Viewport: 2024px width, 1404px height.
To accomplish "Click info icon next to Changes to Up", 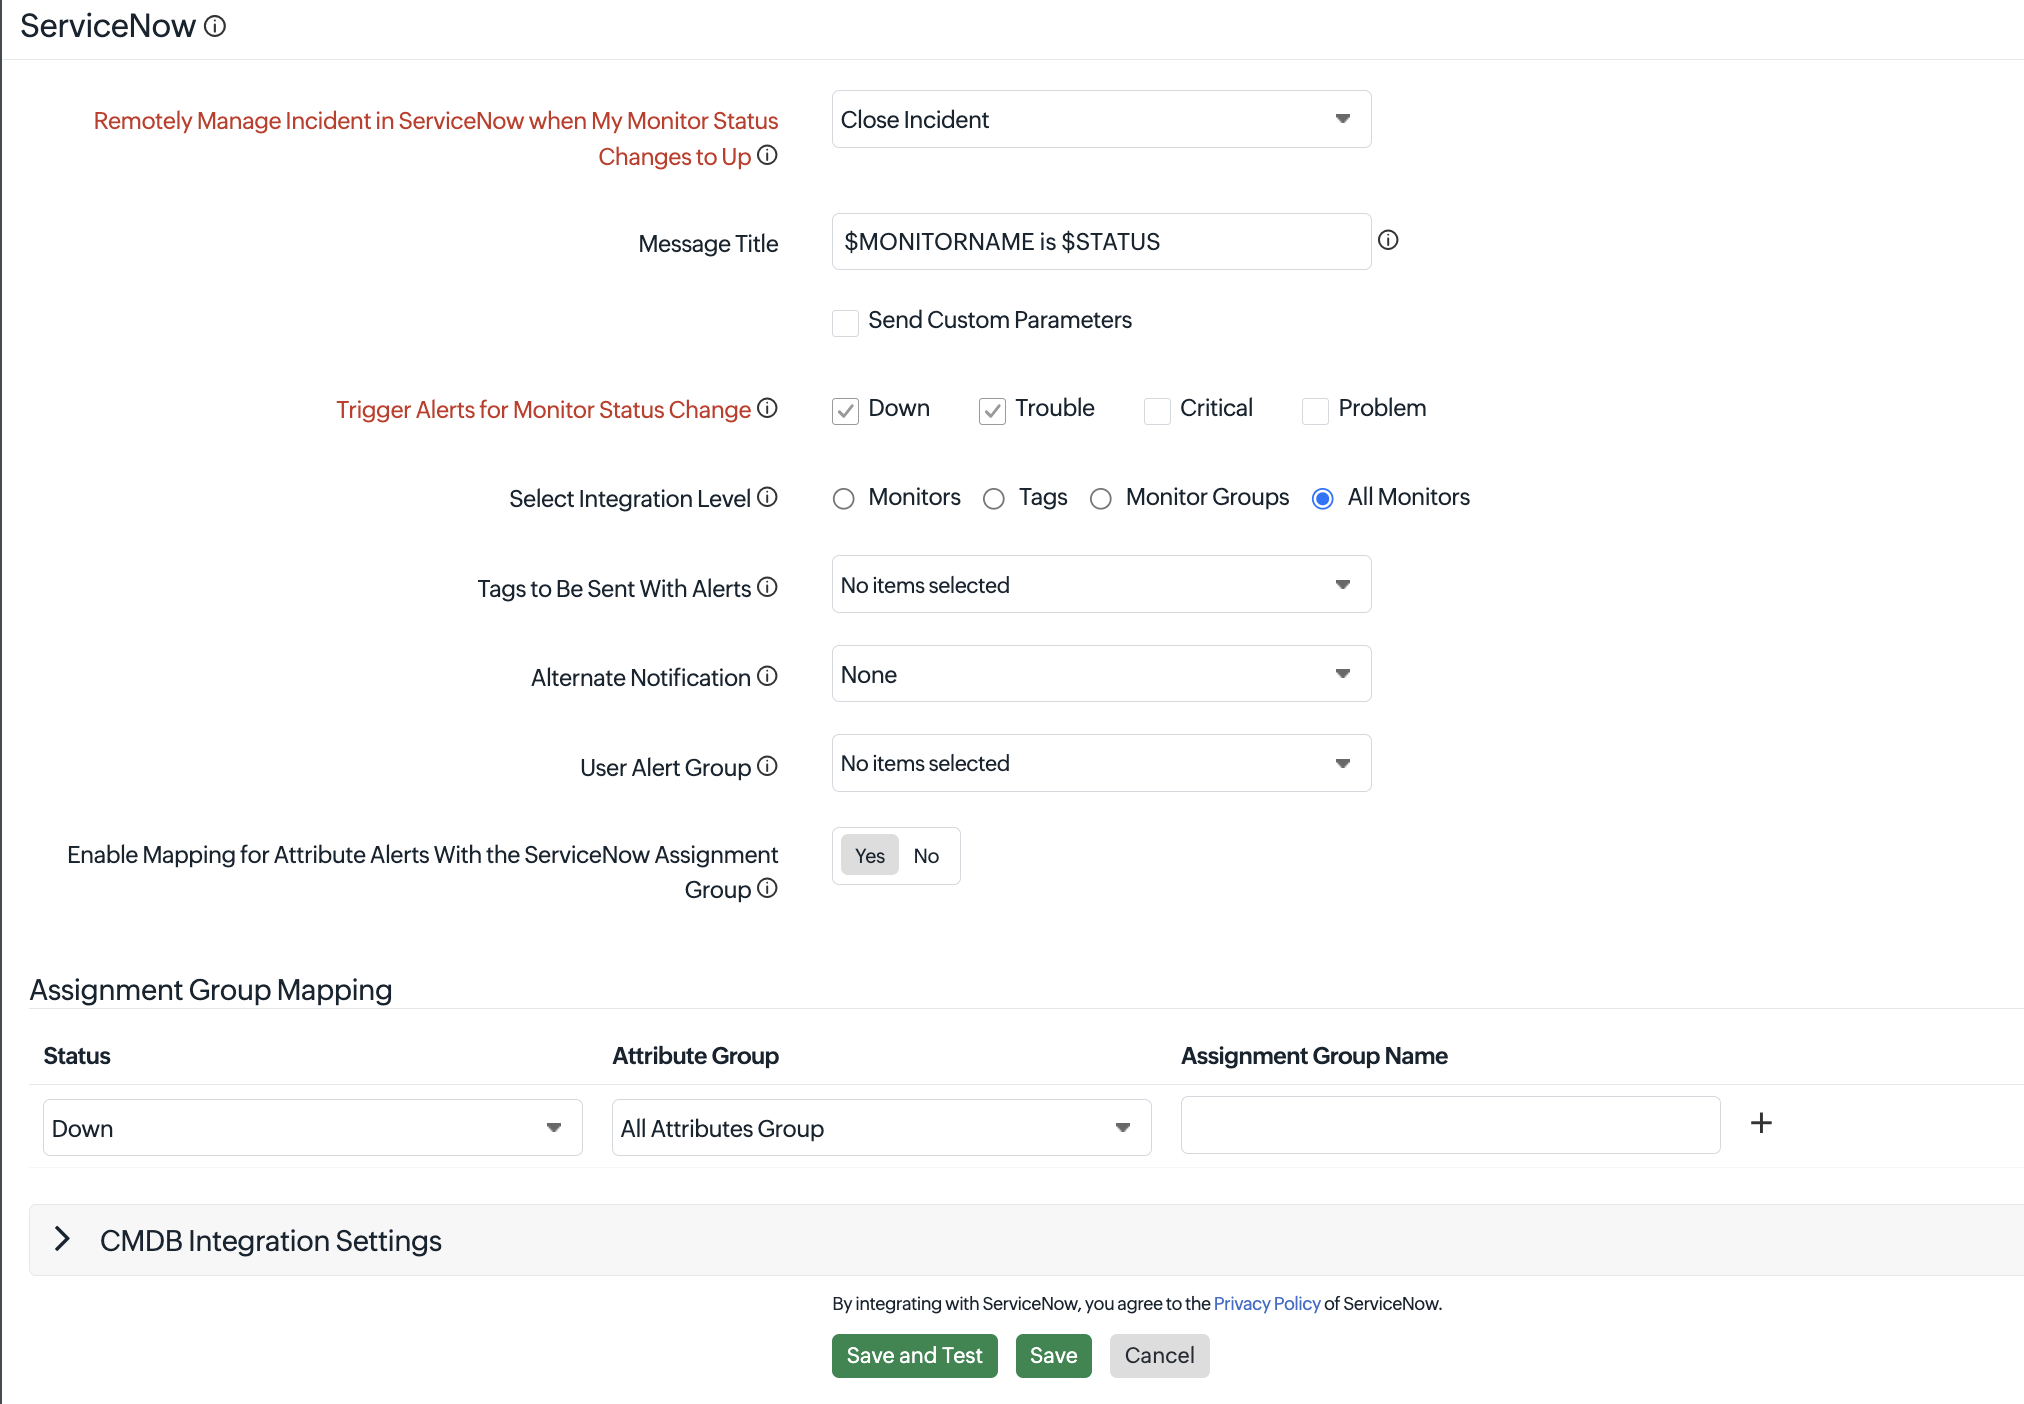I will (767, 156).
